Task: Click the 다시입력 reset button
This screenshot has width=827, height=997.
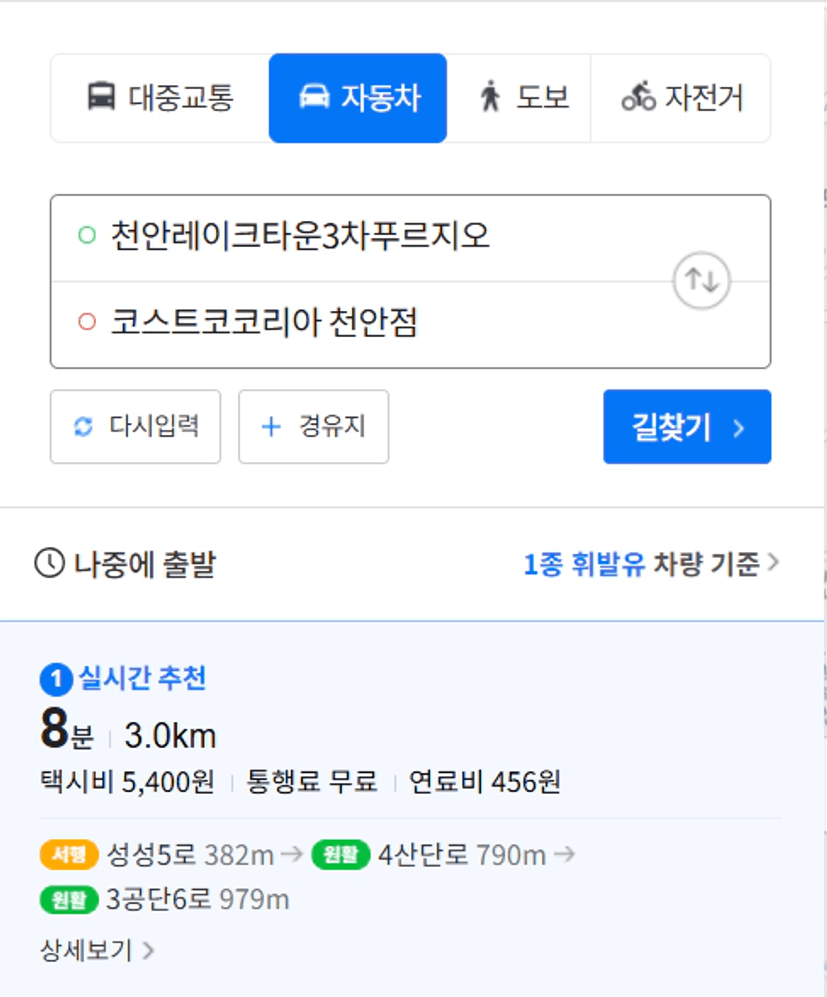Action: (135, 427)
